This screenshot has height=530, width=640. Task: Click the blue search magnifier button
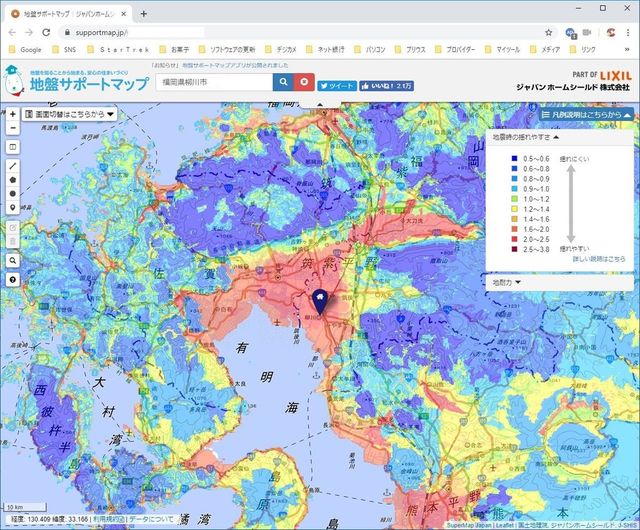click(284, 82)
